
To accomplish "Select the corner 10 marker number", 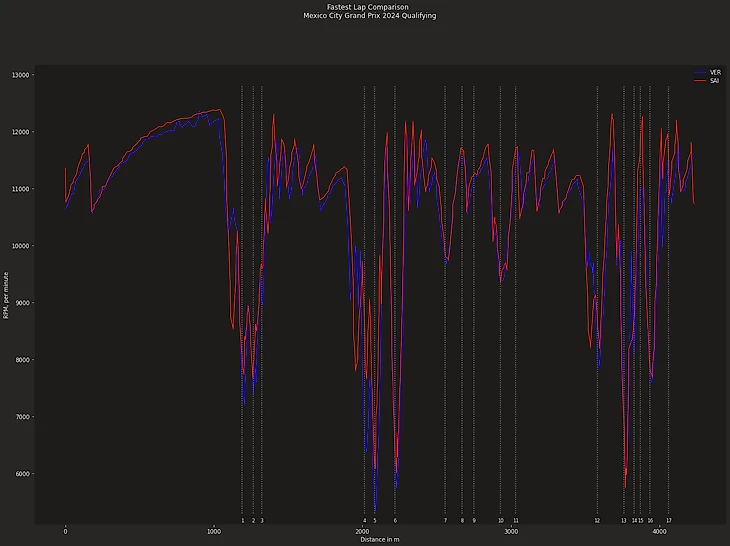I will pyautogui.click(x=500, y=521).
